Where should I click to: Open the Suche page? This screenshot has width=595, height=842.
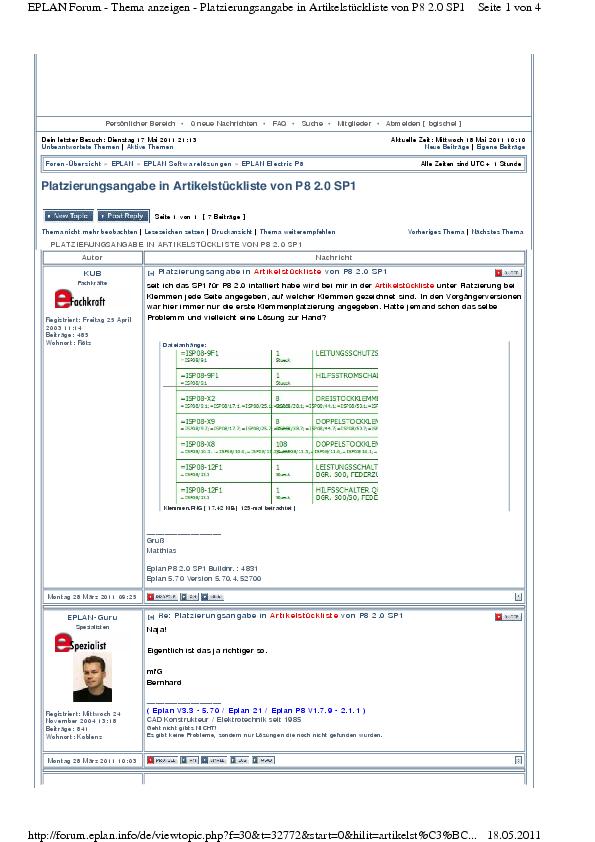coord(312,124)
